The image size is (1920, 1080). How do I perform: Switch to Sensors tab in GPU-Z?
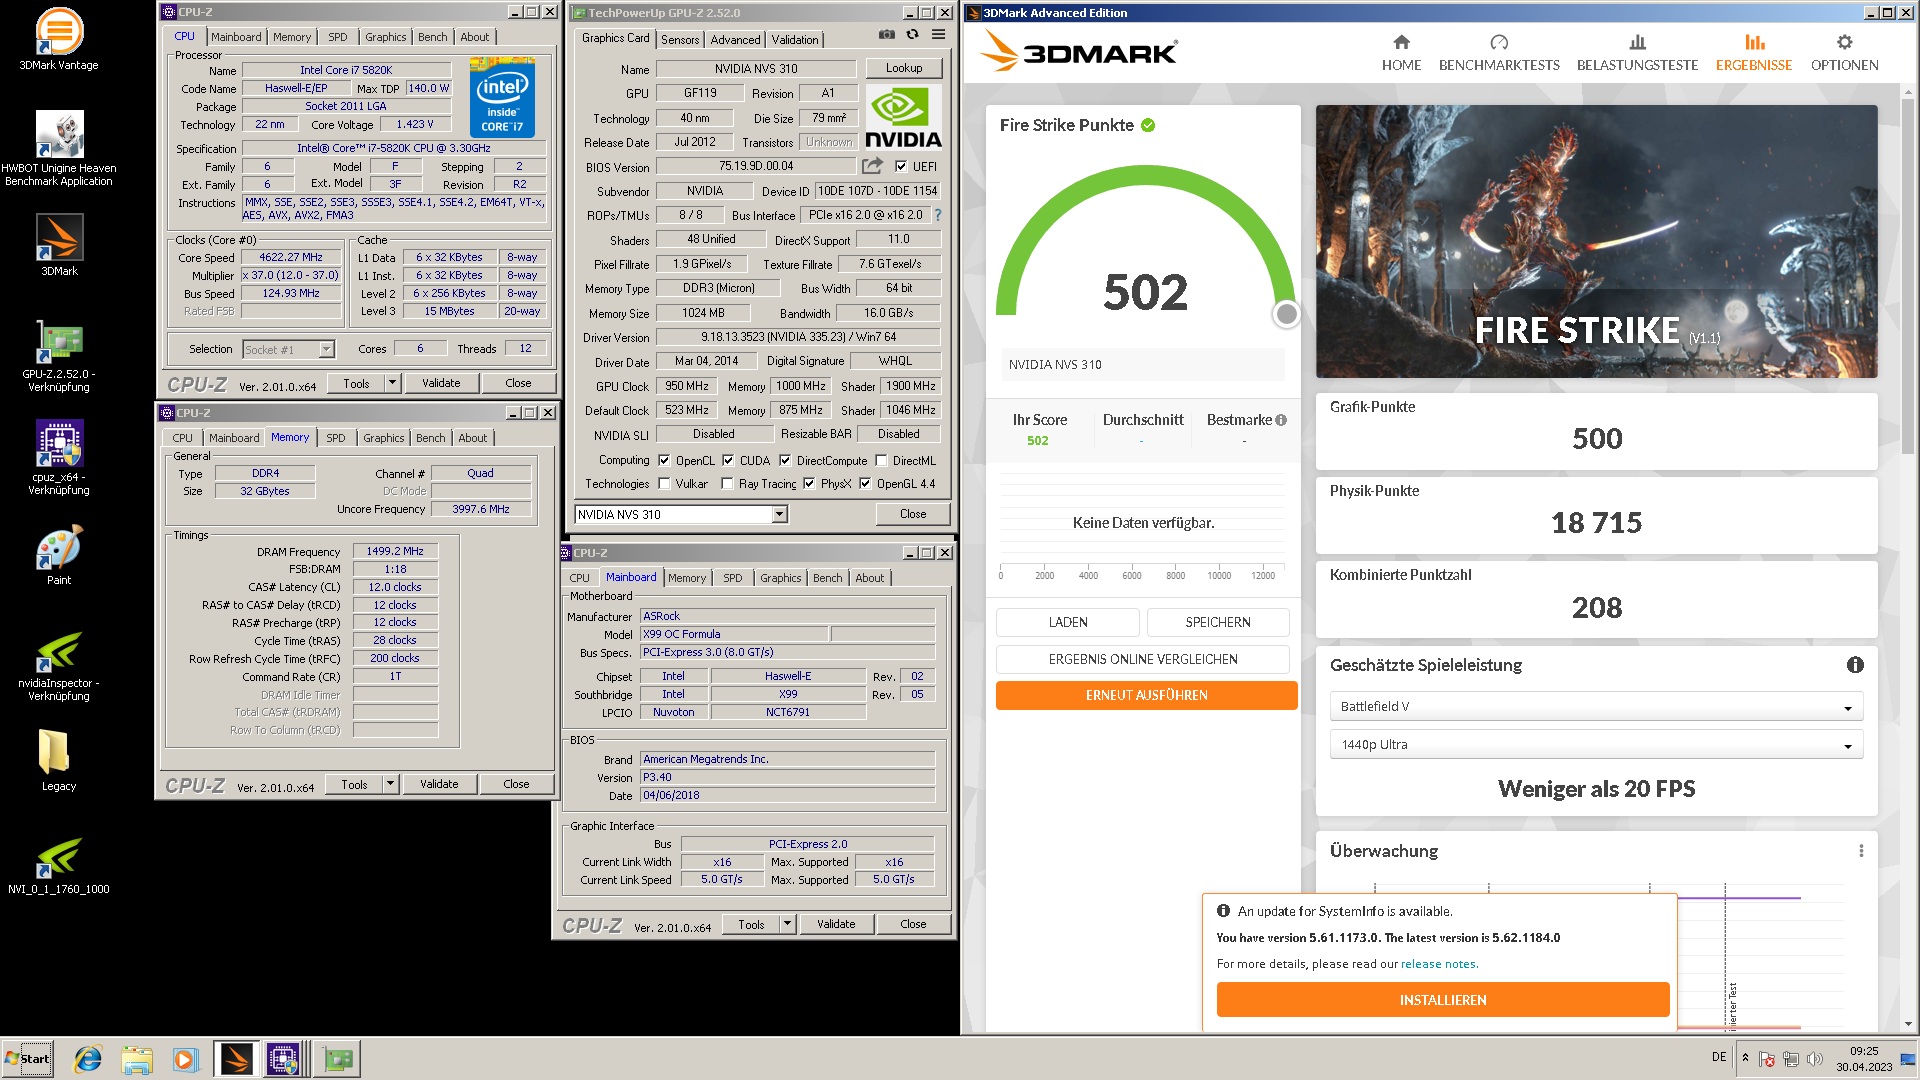click(680, 39)
